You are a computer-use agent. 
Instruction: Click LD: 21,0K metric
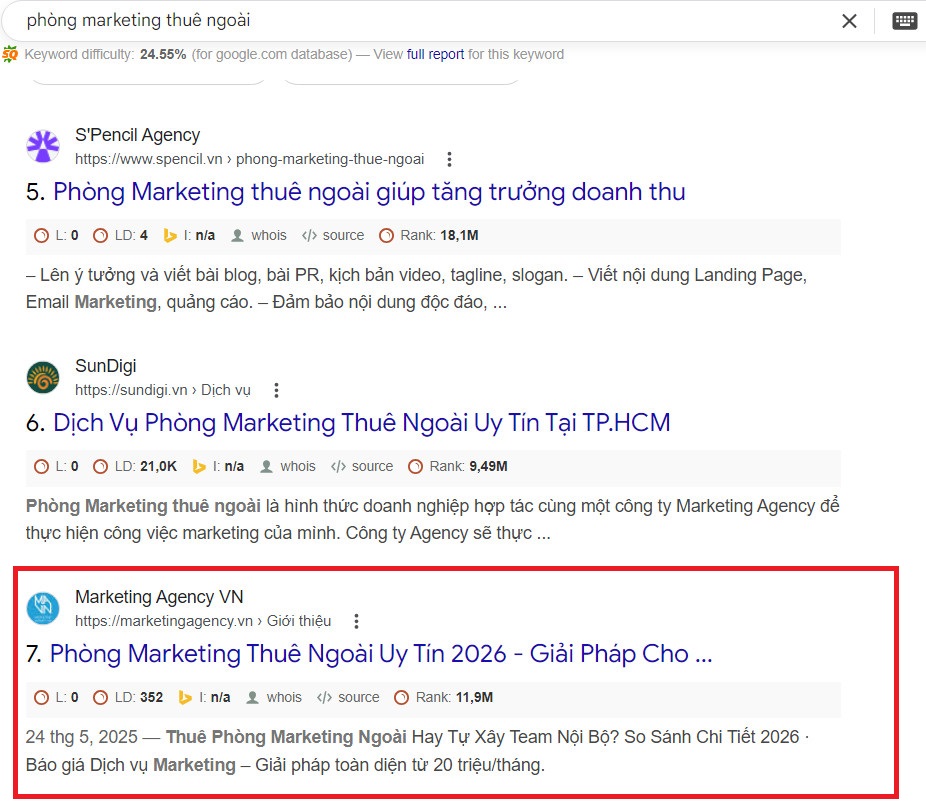(135, 467)
